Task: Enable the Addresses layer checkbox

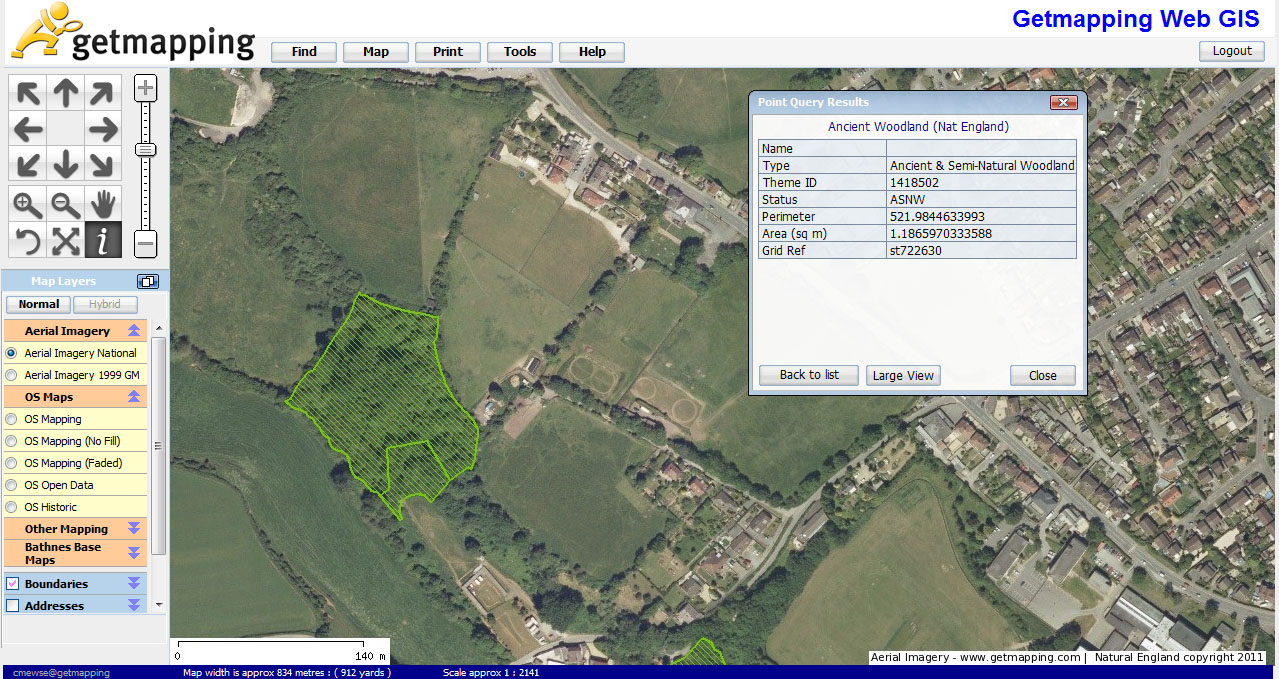Action: pos(13,605)
